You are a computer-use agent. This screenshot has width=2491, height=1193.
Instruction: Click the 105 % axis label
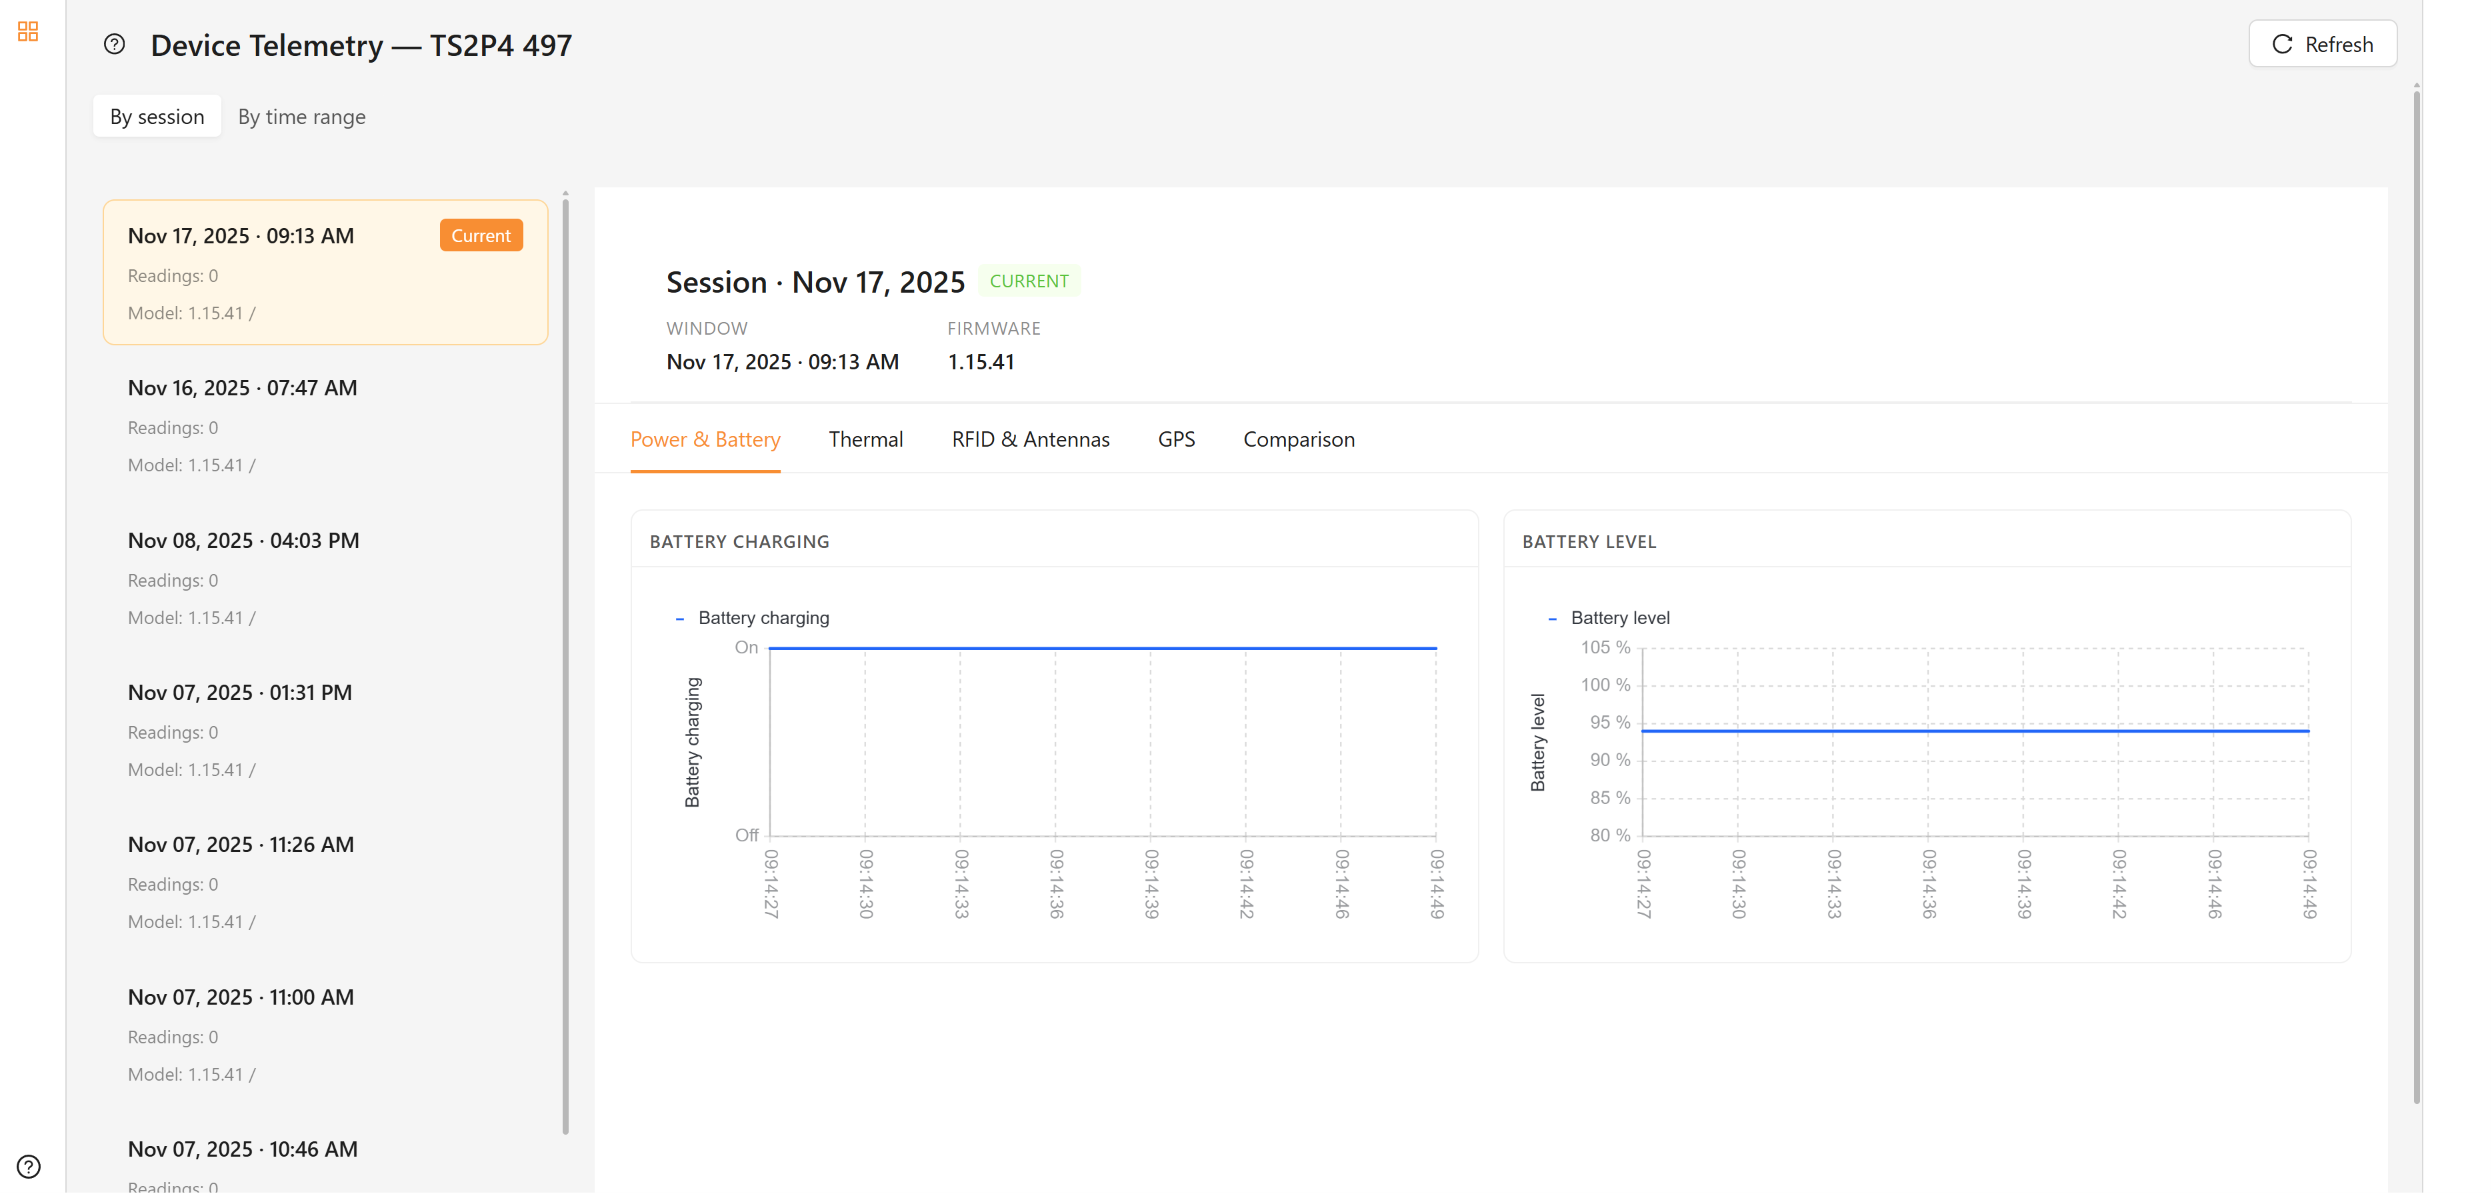1605,647
